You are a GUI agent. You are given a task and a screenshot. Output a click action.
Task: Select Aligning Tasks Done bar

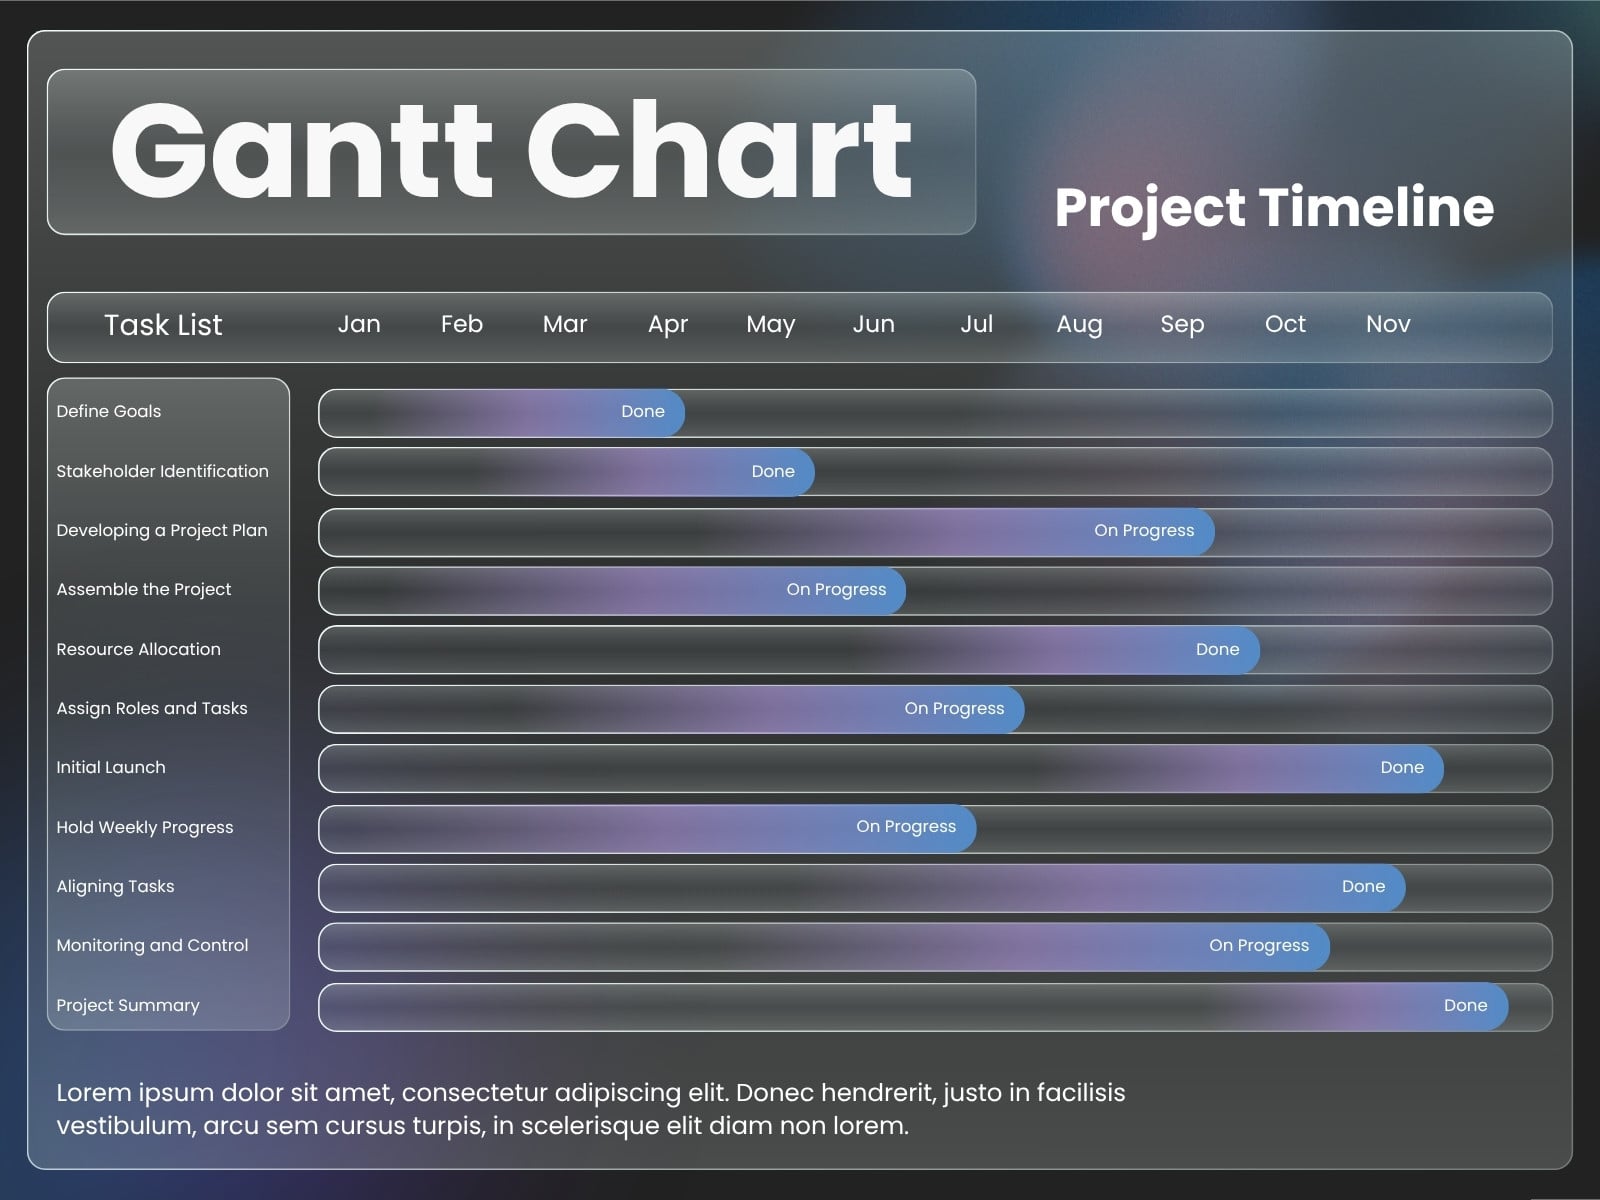pos(862,887)
